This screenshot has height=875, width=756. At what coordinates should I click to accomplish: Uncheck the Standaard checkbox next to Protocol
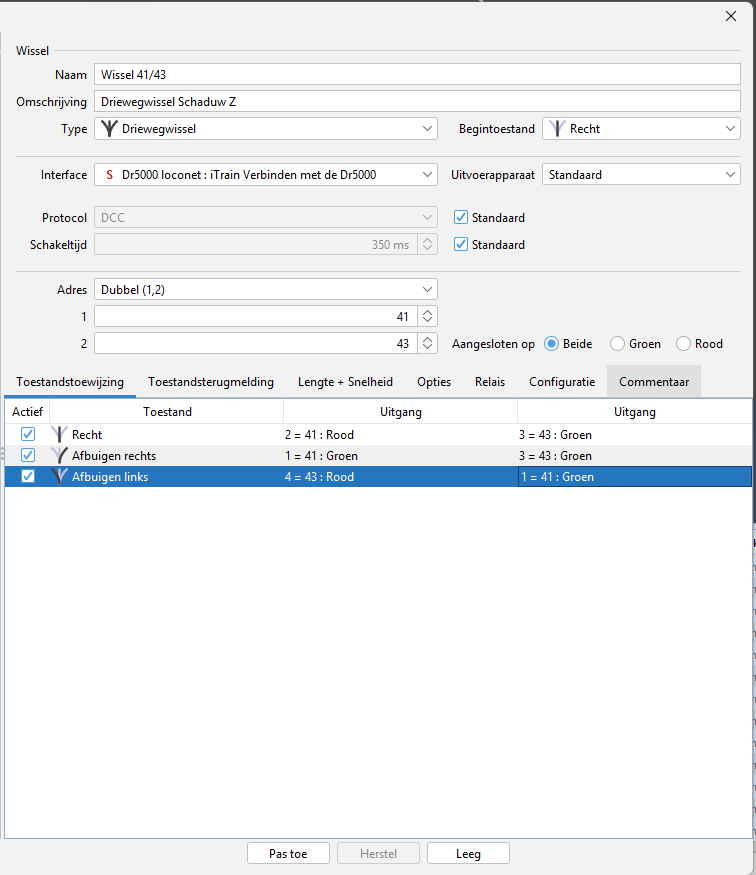(x=460, y=218)
